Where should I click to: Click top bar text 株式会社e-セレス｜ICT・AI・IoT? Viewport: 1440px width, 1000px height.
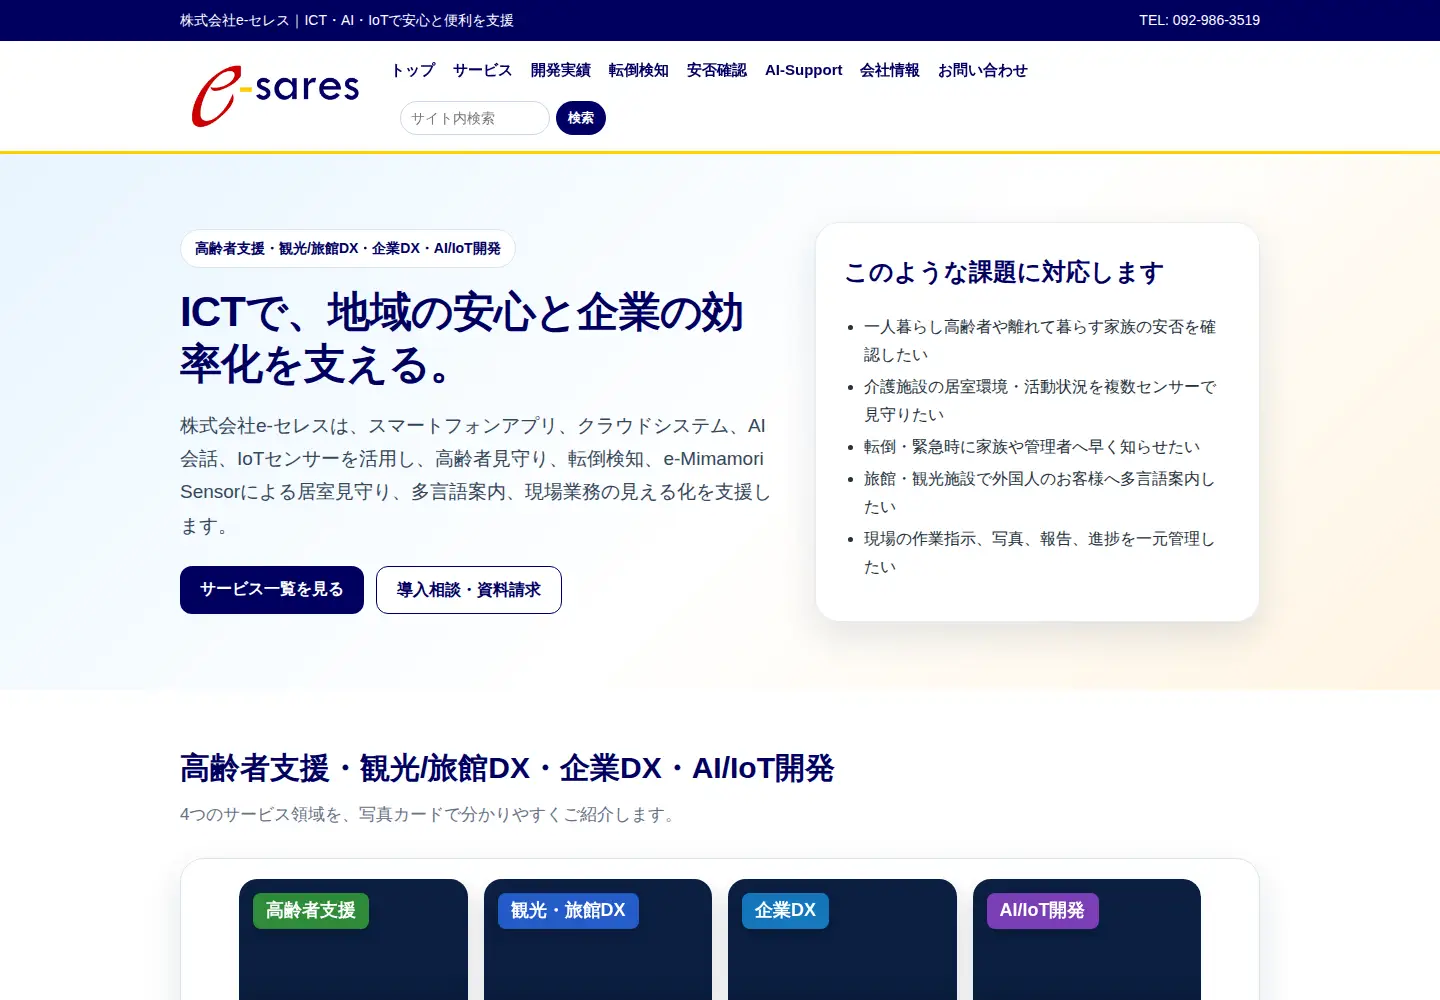click(347, 20)
